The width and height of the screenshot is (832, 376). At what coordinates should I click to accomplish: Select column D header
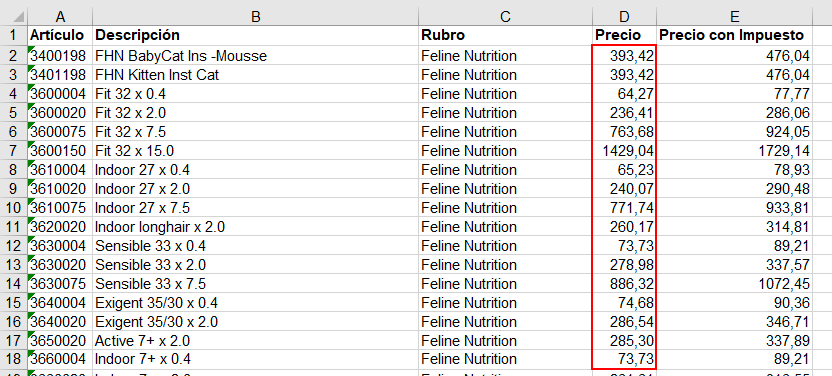624,16
